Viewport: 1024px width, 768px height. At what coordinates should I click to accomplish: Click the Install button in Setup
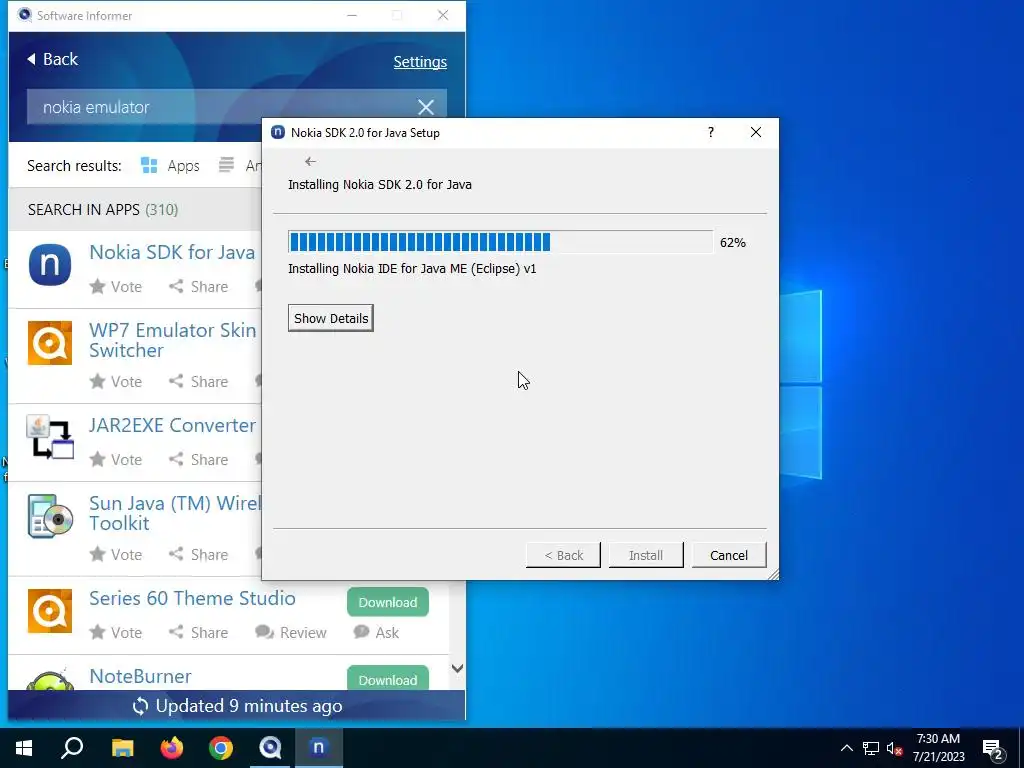coord(646,555)
